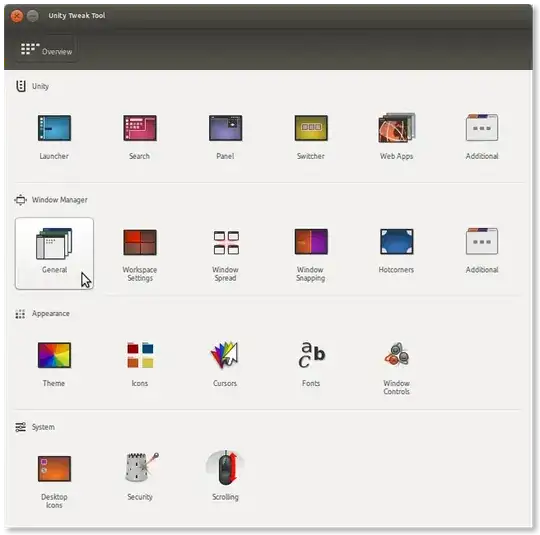Open the Search settings icon
The height and width of the screenshot is (535, 540).
pos(140,128)
